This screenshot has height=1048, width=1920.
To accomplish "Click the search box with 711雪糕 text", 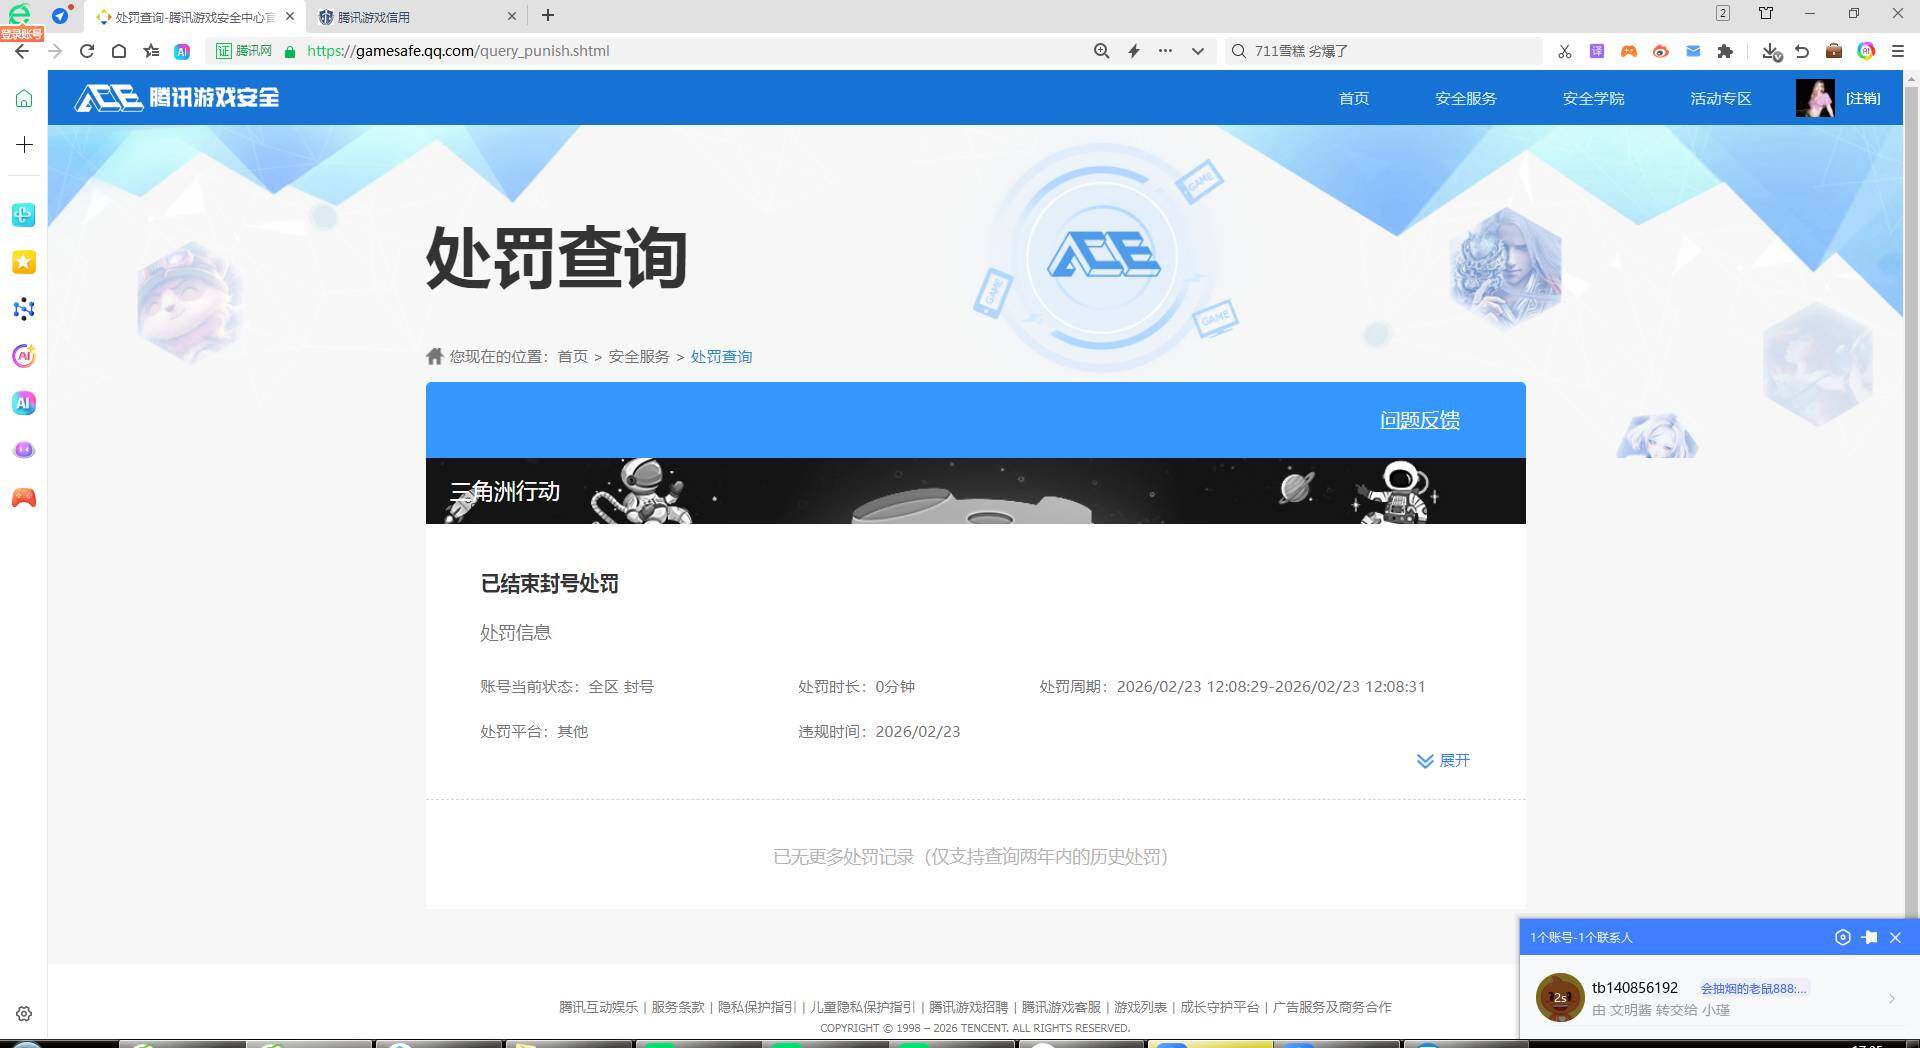I will (x=1383, y=51).
